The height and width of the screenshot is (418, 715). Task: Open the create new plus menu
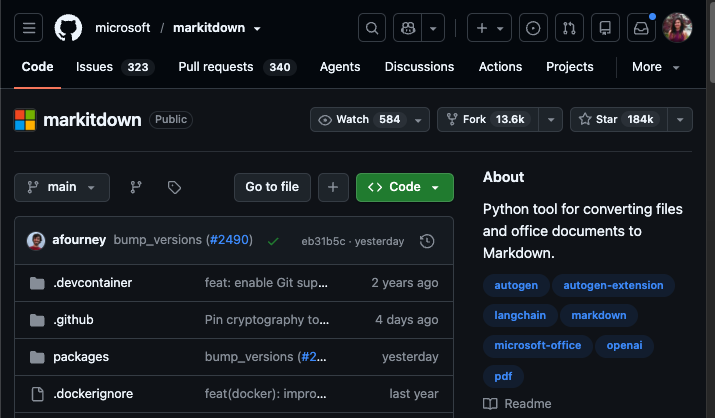tap(489, 28)
